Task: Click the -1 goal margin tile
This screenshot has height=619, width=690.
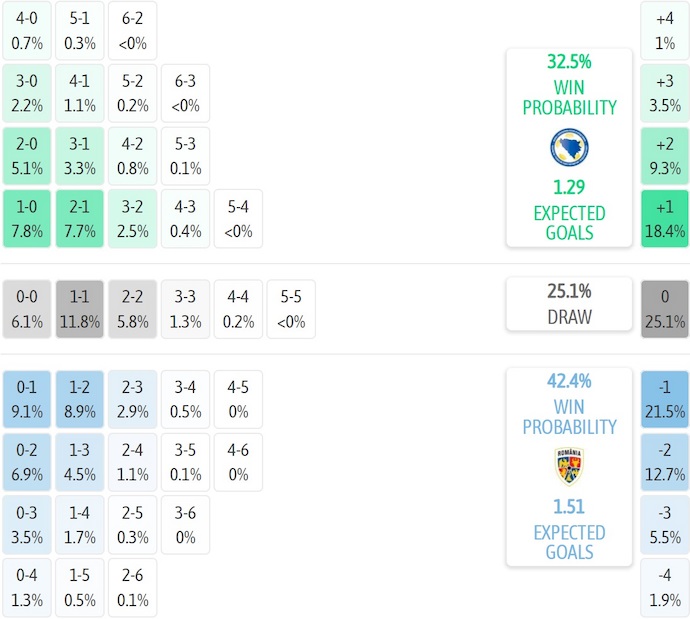Action: pyautogui.click(x=665, y=399)
